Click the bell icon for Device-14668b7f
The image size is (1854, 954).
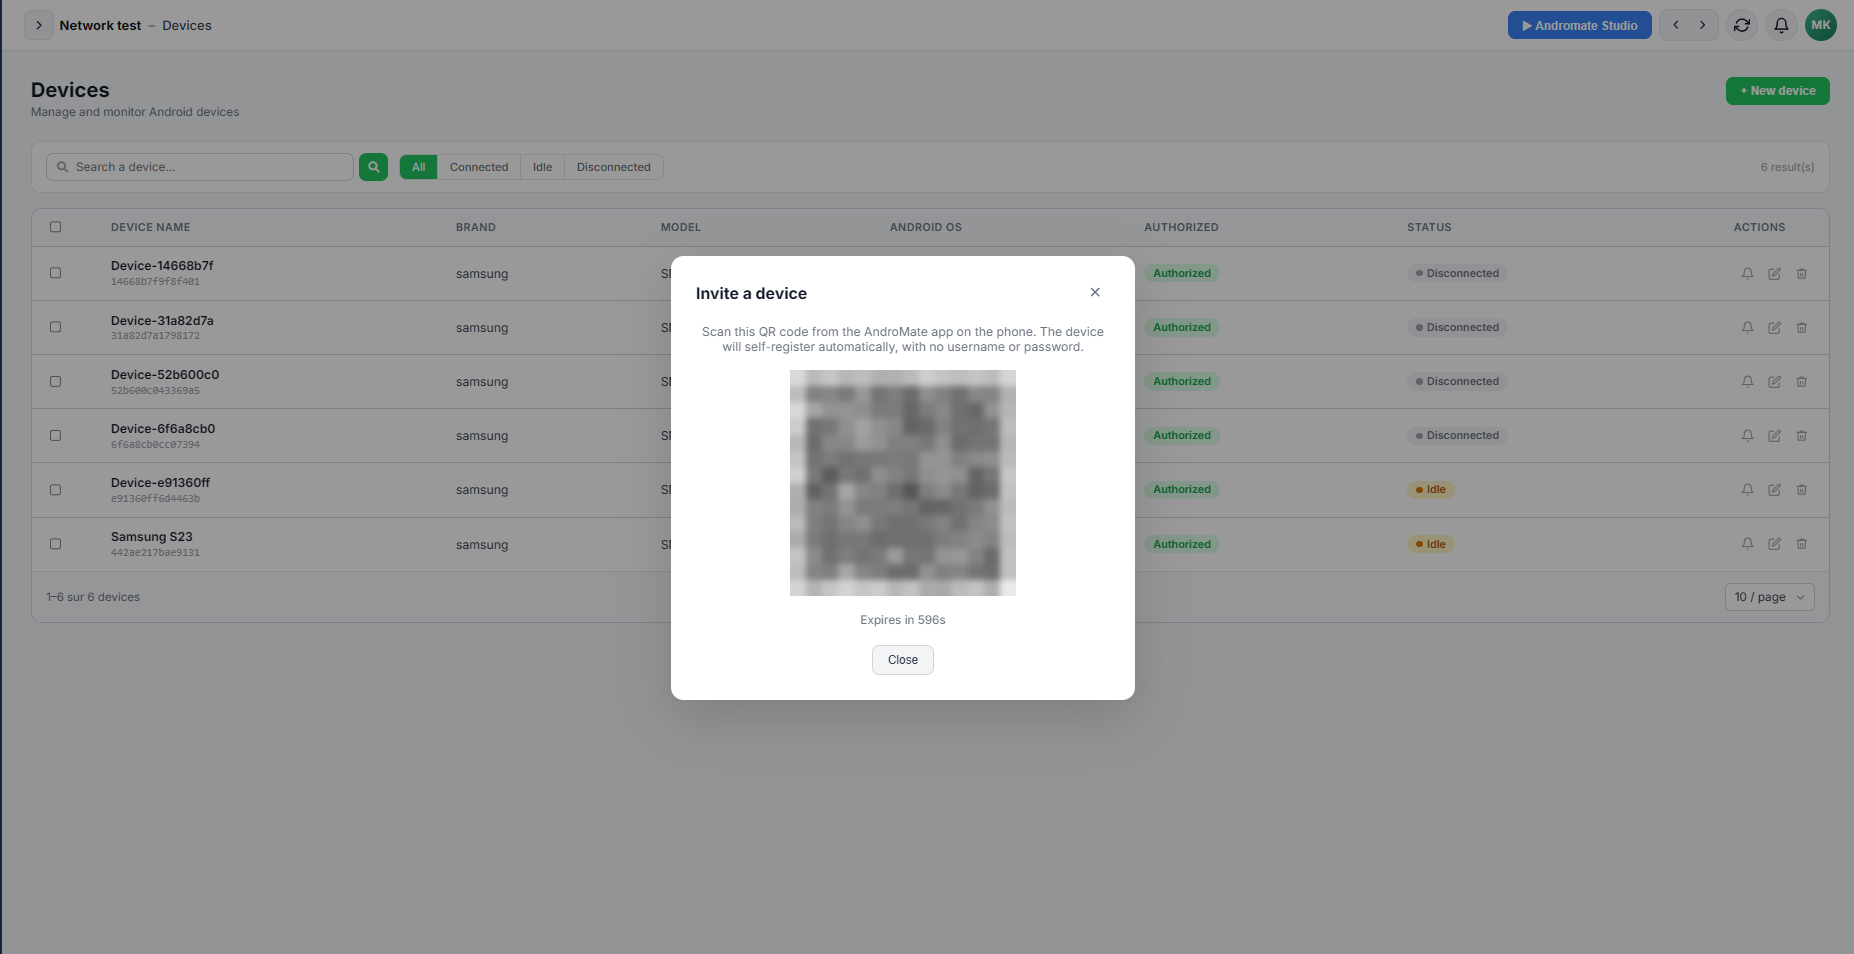tap(1748, 273)
